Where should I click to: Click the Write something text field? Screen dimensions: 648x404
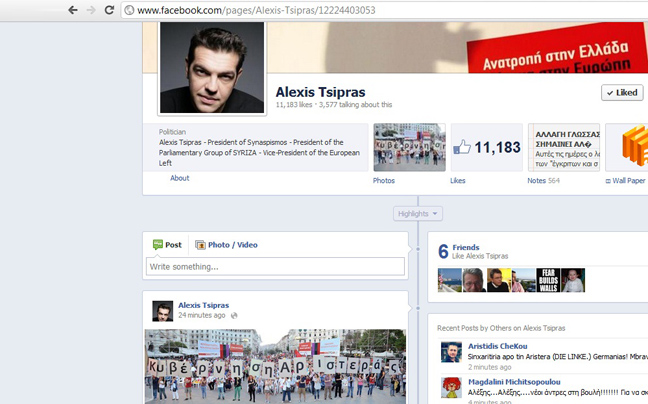pyautogui.click(x=275, y=267)
